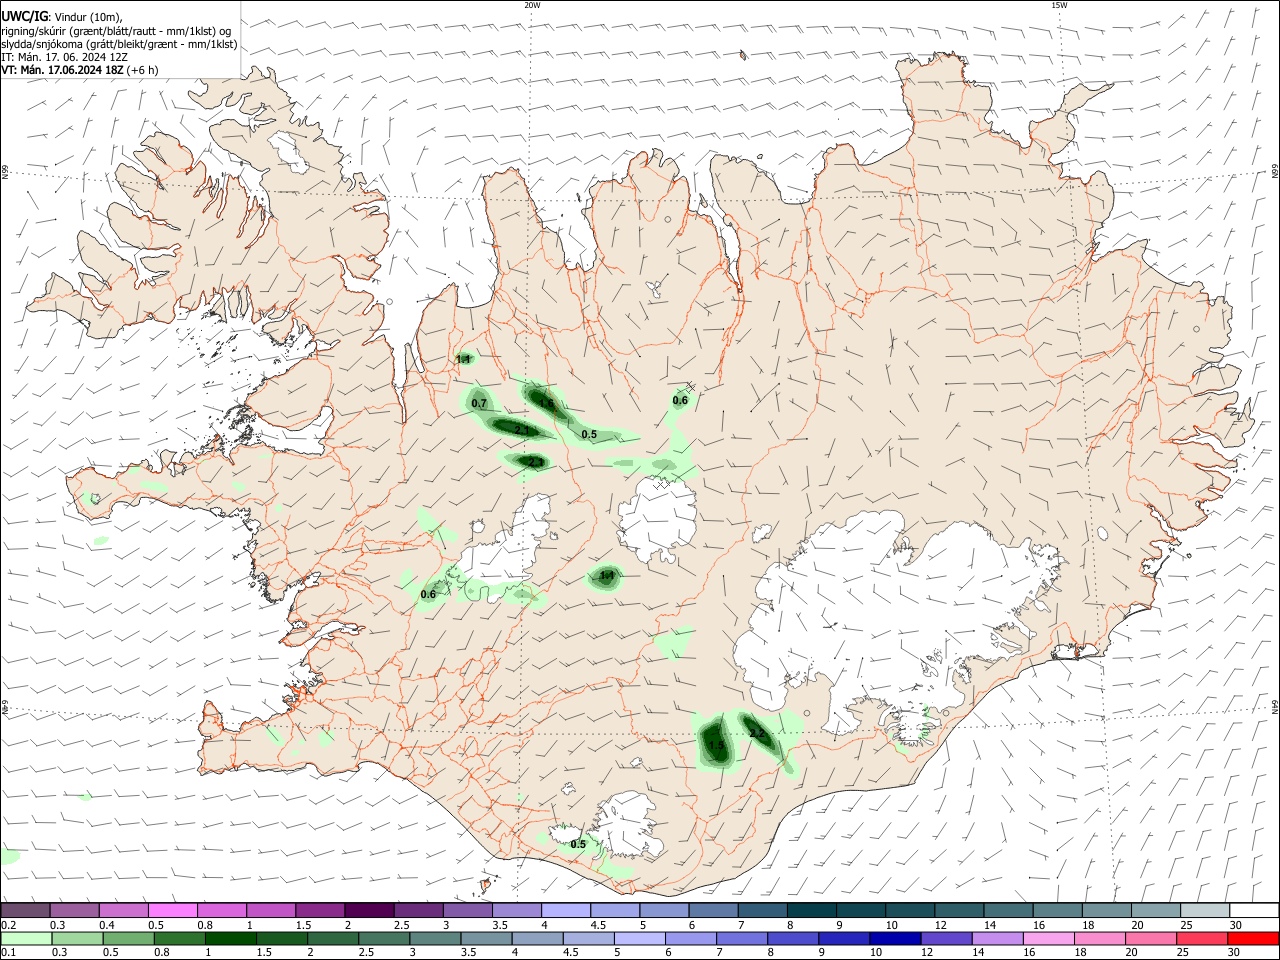
Task: Click the lightest green swatch above 0.1 label
Action: [25, 939]
